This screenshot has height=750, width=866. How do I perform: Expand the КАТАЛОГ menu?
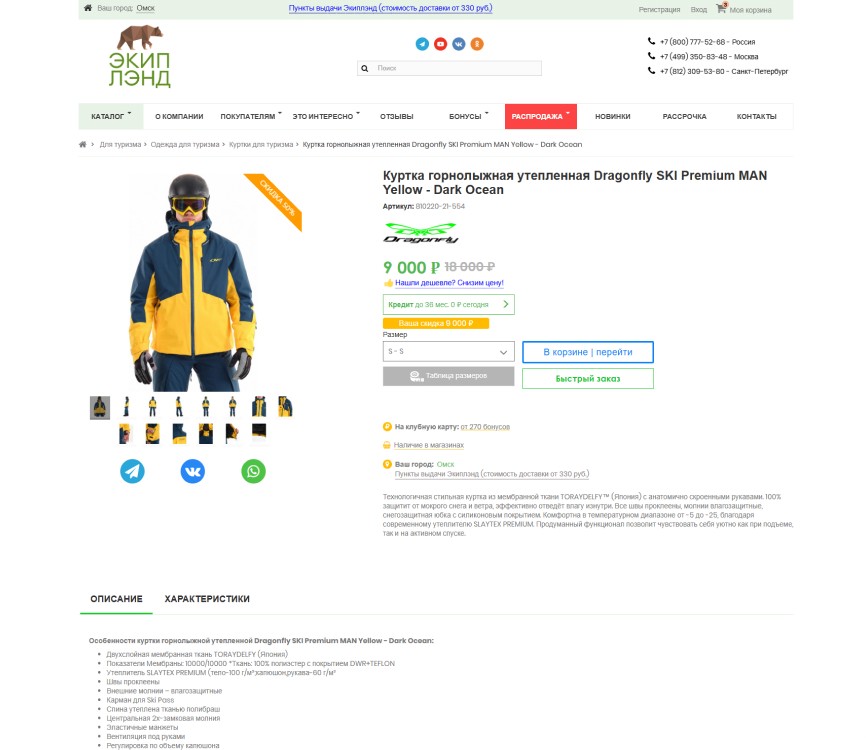pos(111,117)
